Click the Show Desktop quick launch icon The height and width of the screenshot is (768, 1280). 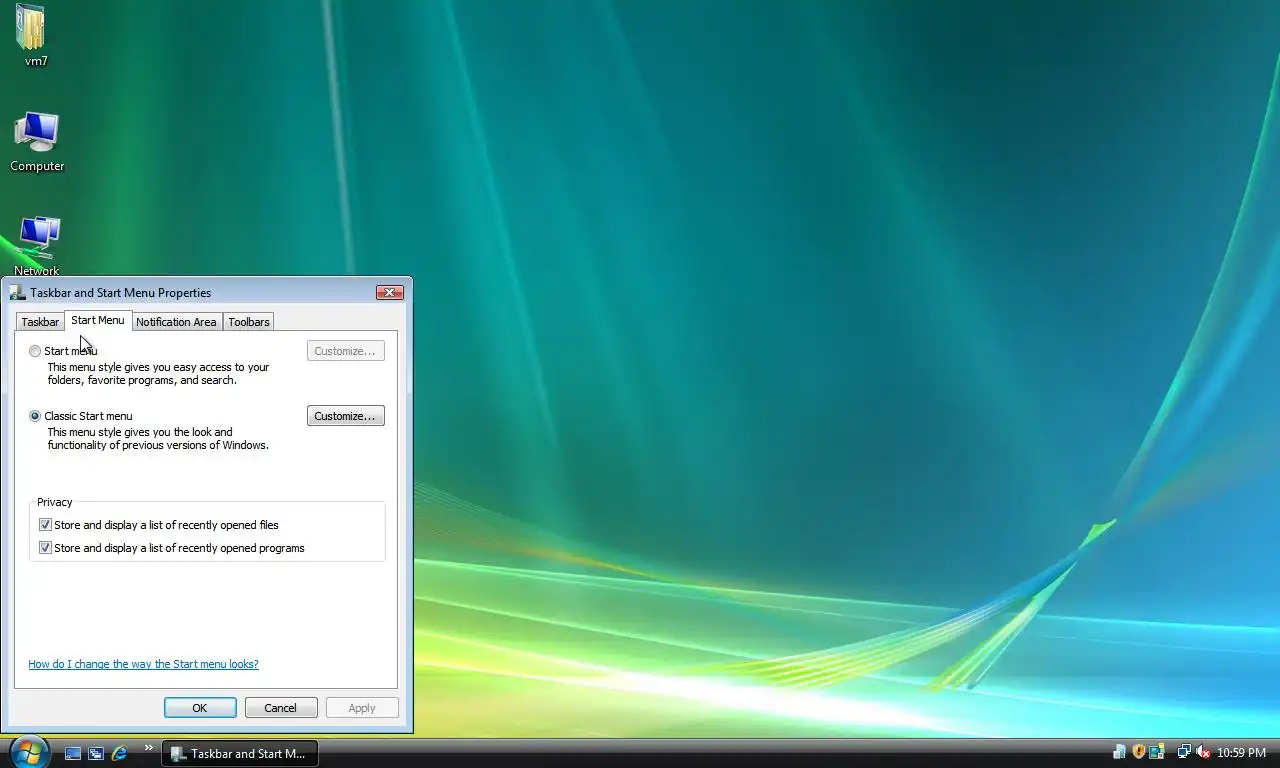(73, 753)
